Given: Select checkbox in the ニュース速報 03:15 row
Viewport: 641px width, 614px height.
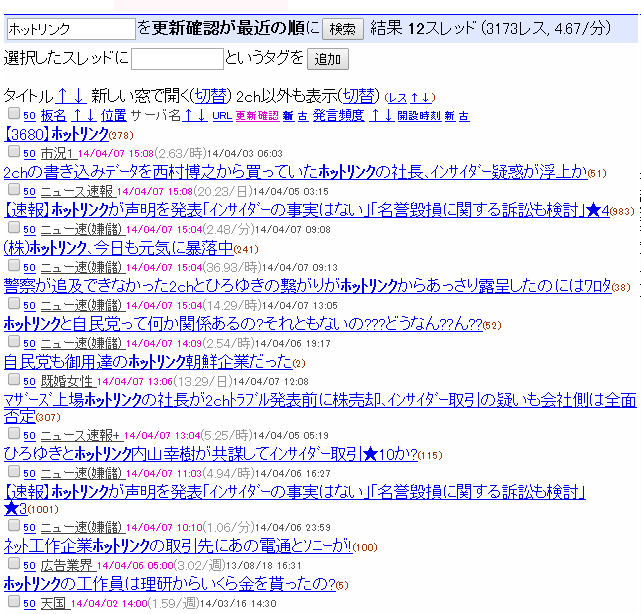Looking at the screenshot, I should coord(14,189).
